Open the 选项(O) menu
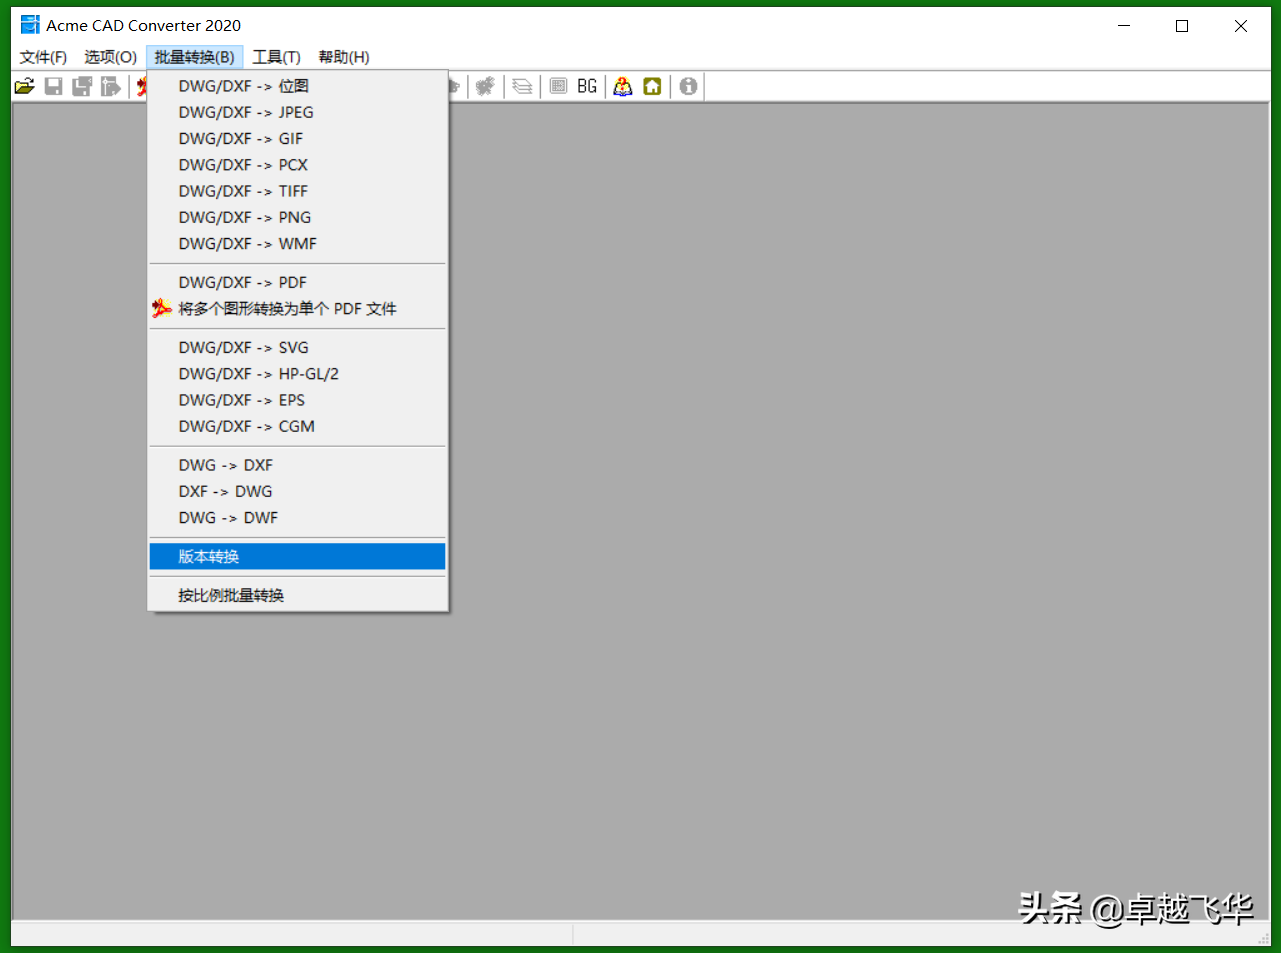The width and height of the screenshot is (1281, 953). tap(110, 57)
